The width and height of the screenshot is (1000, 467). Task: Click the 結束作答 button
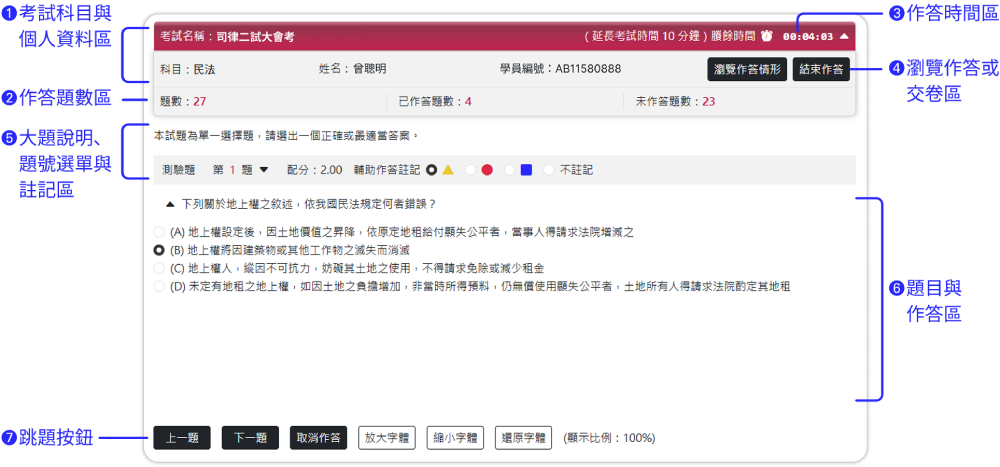[x=821, y=69]
